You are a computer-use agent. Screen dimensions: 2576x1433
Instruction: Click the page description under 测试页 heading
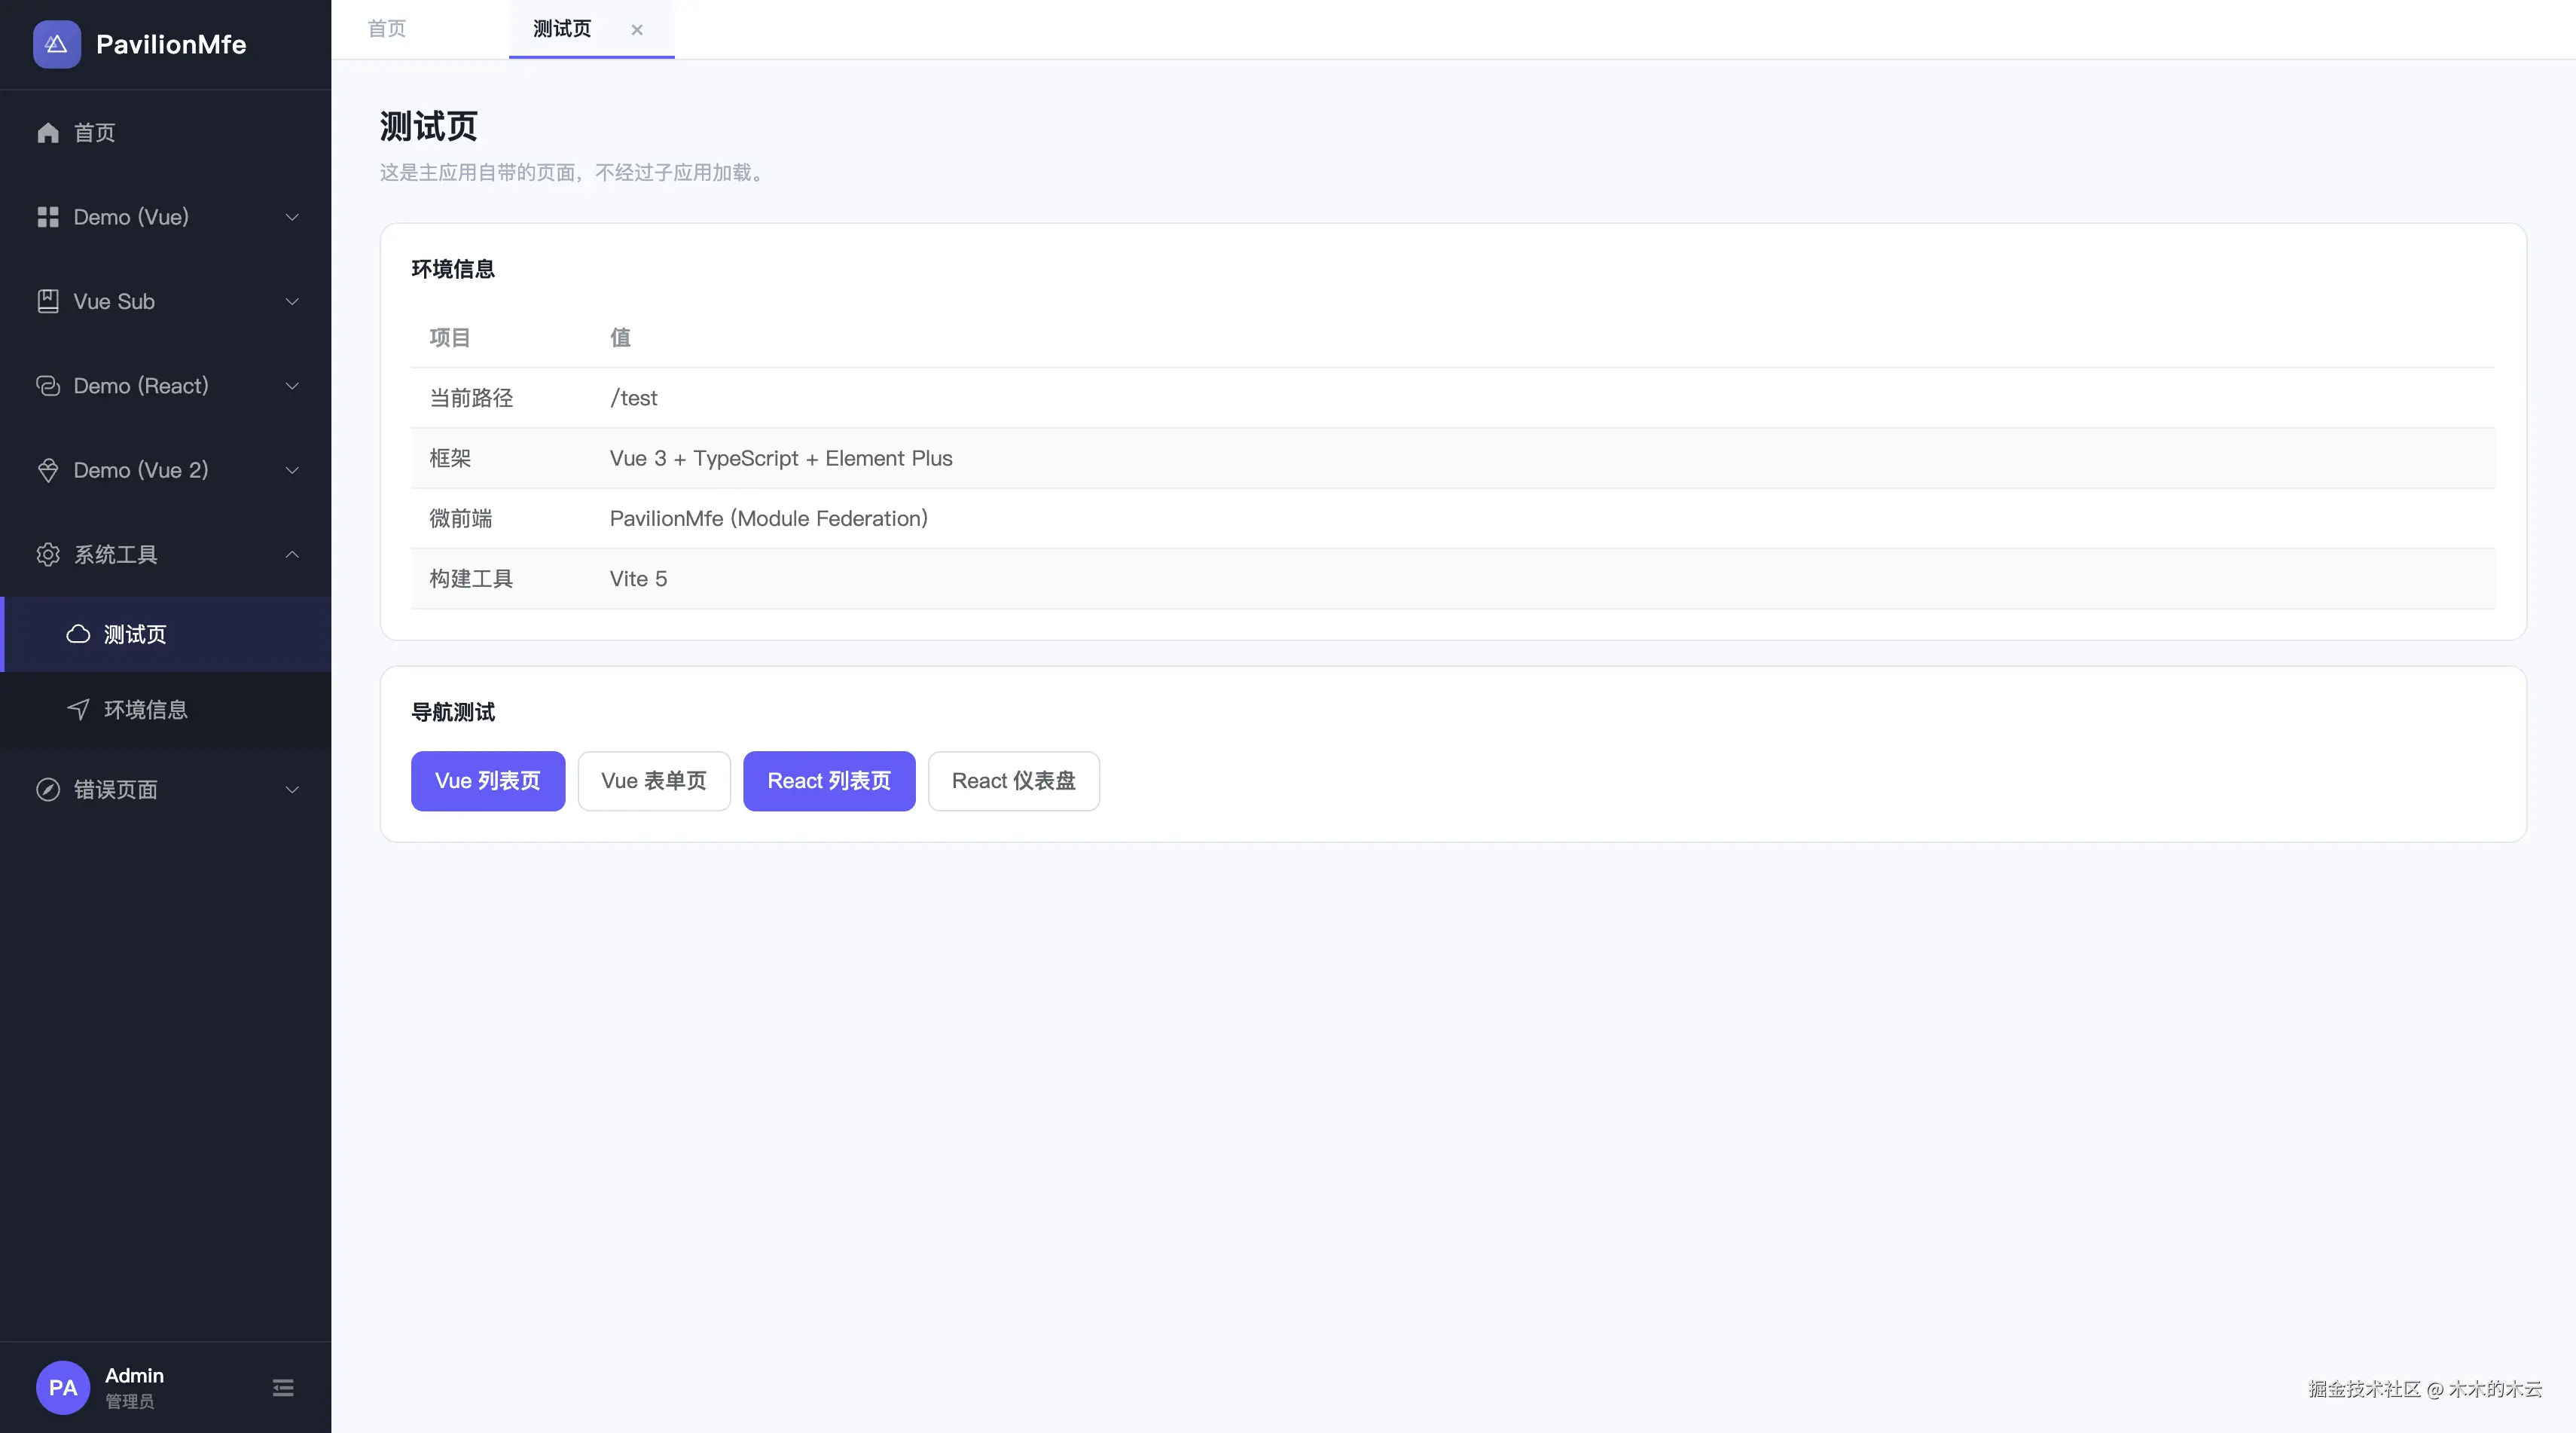574,172
